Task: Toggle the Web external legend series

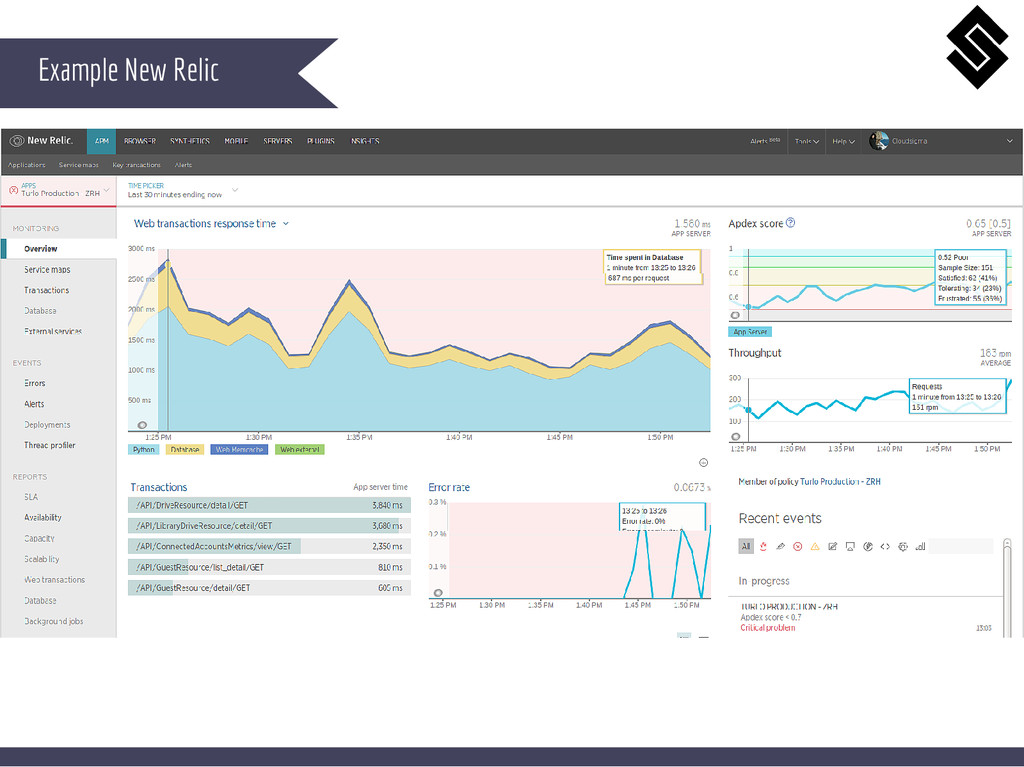Action: (300, 449)
